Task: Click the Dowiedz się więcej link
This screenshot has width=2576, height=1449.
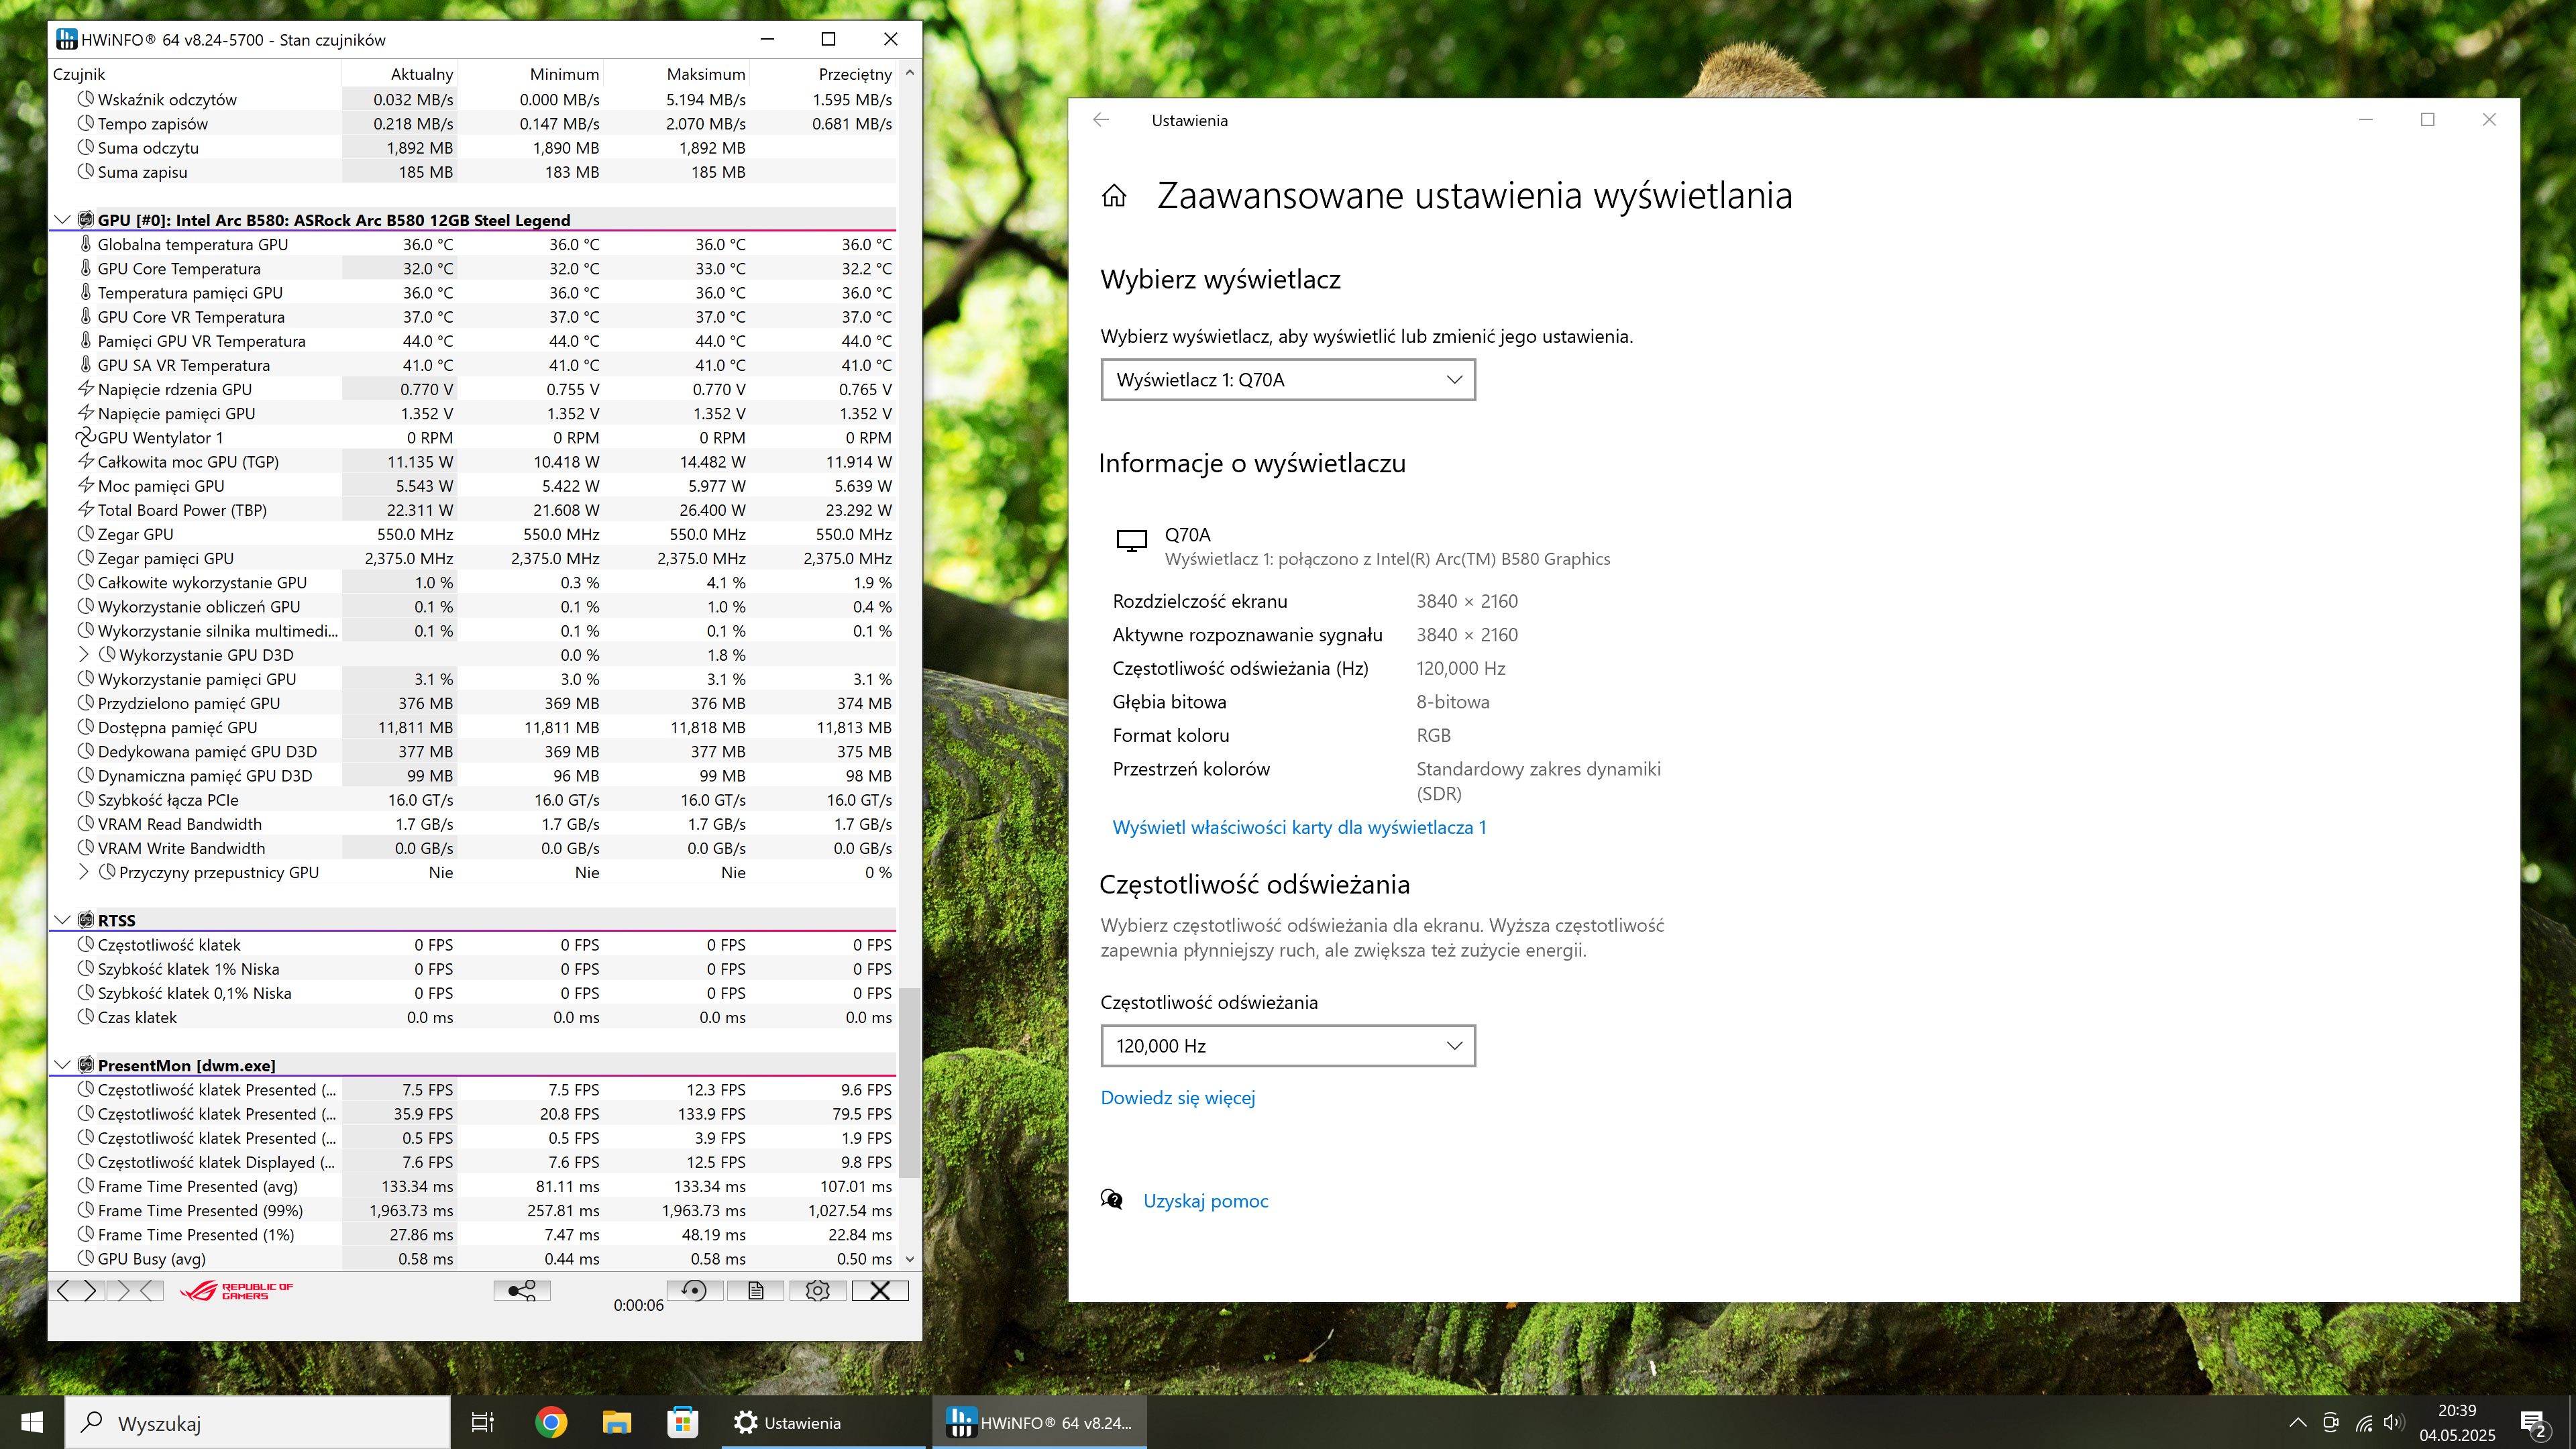Action: (1177, 1097)
